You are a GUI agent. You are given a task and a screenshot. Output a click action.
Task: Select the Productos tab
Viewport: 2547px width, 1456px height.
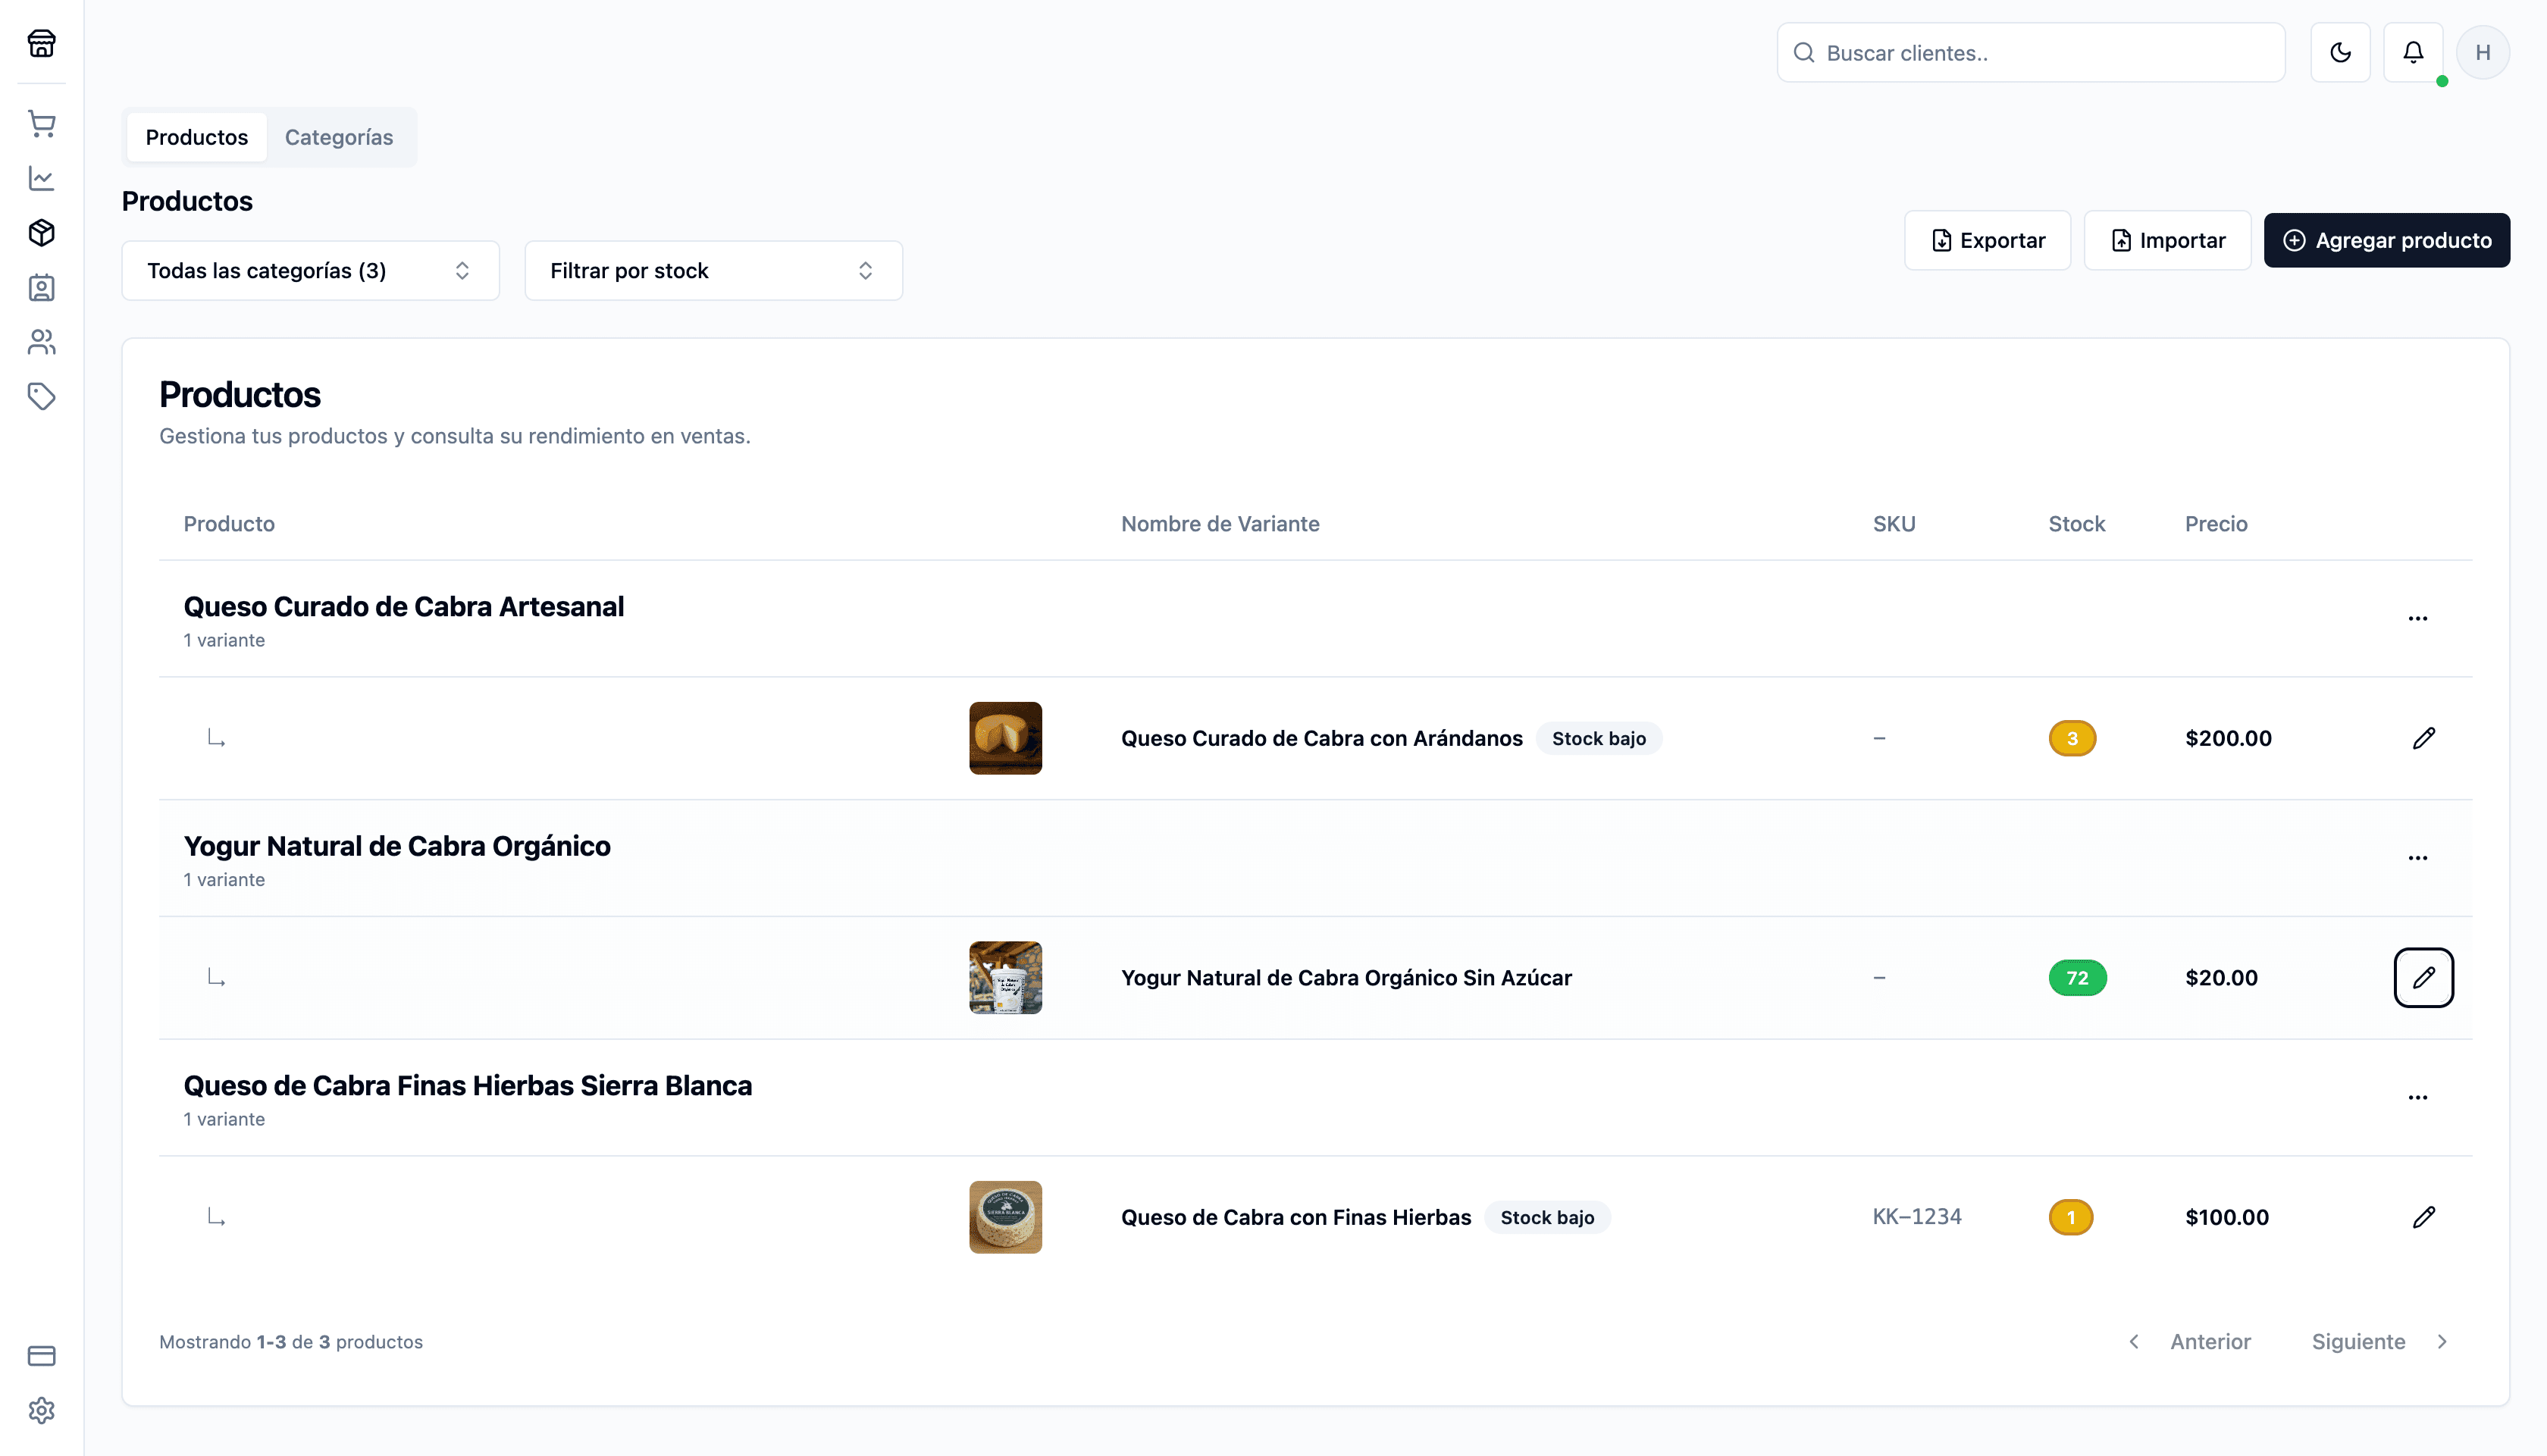tap(196, 137)
